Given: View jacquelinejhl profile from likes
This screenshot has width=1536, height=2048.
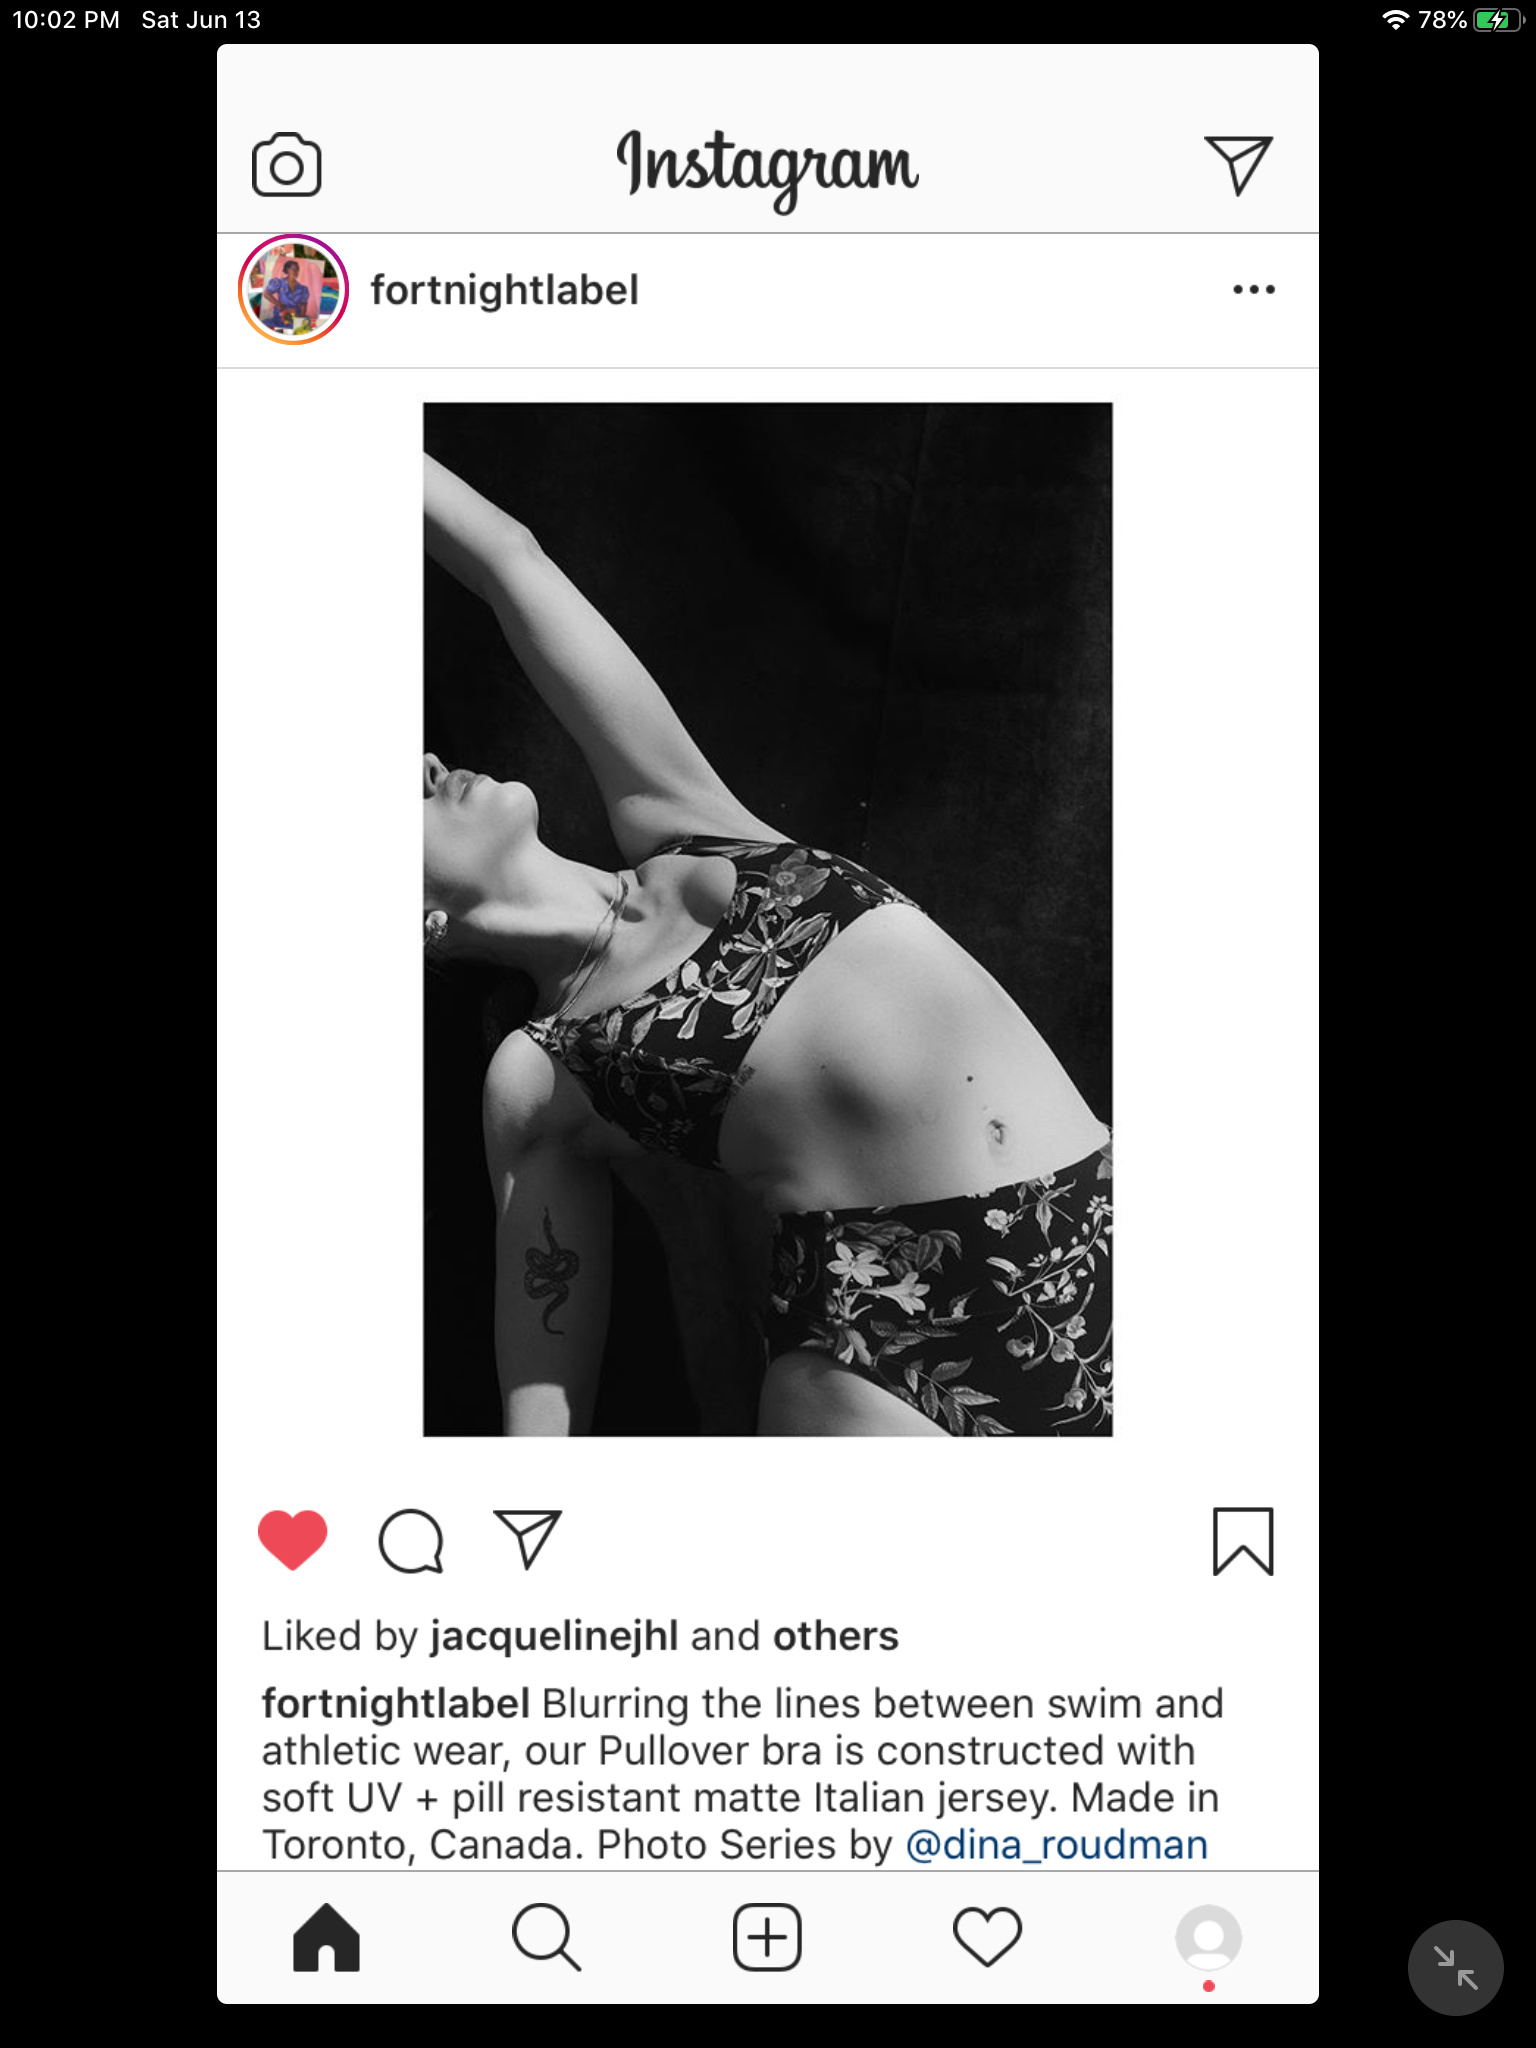Looking at the screenshot, I should [554, 1637].
